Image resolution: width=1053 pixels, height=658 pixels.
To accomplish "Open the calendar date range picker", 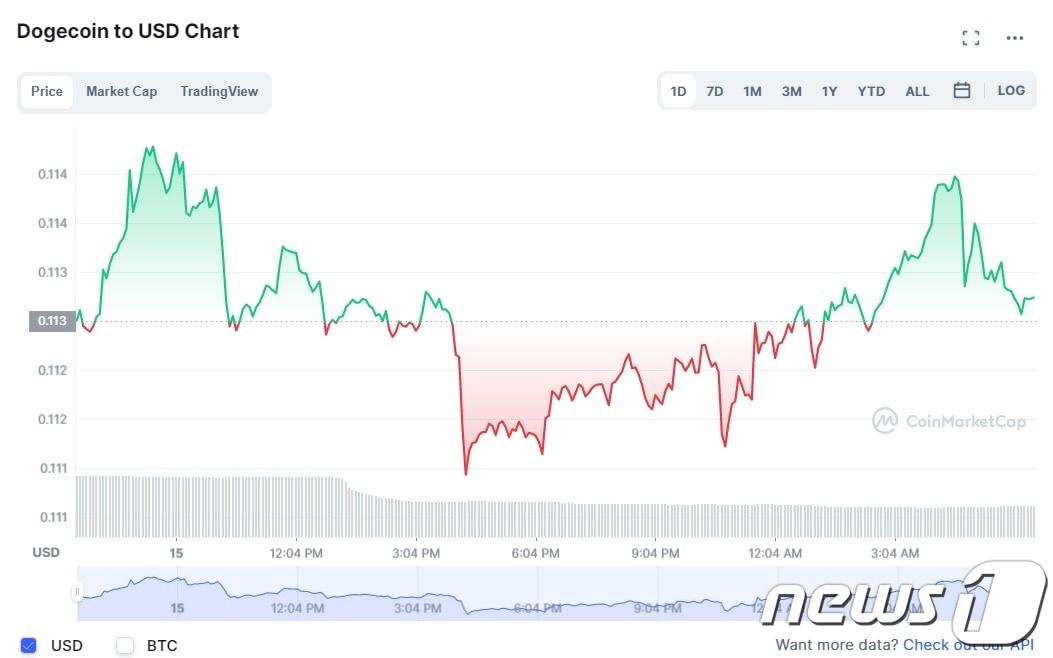I will [962, 91].
